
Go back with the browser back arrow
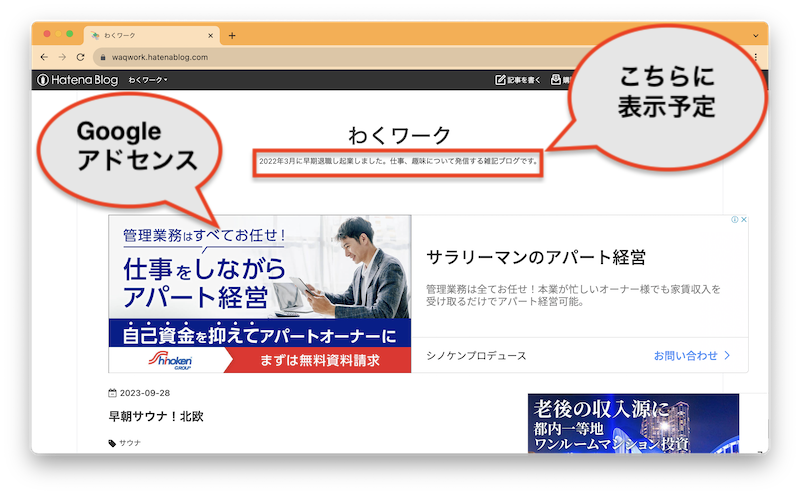44,57
